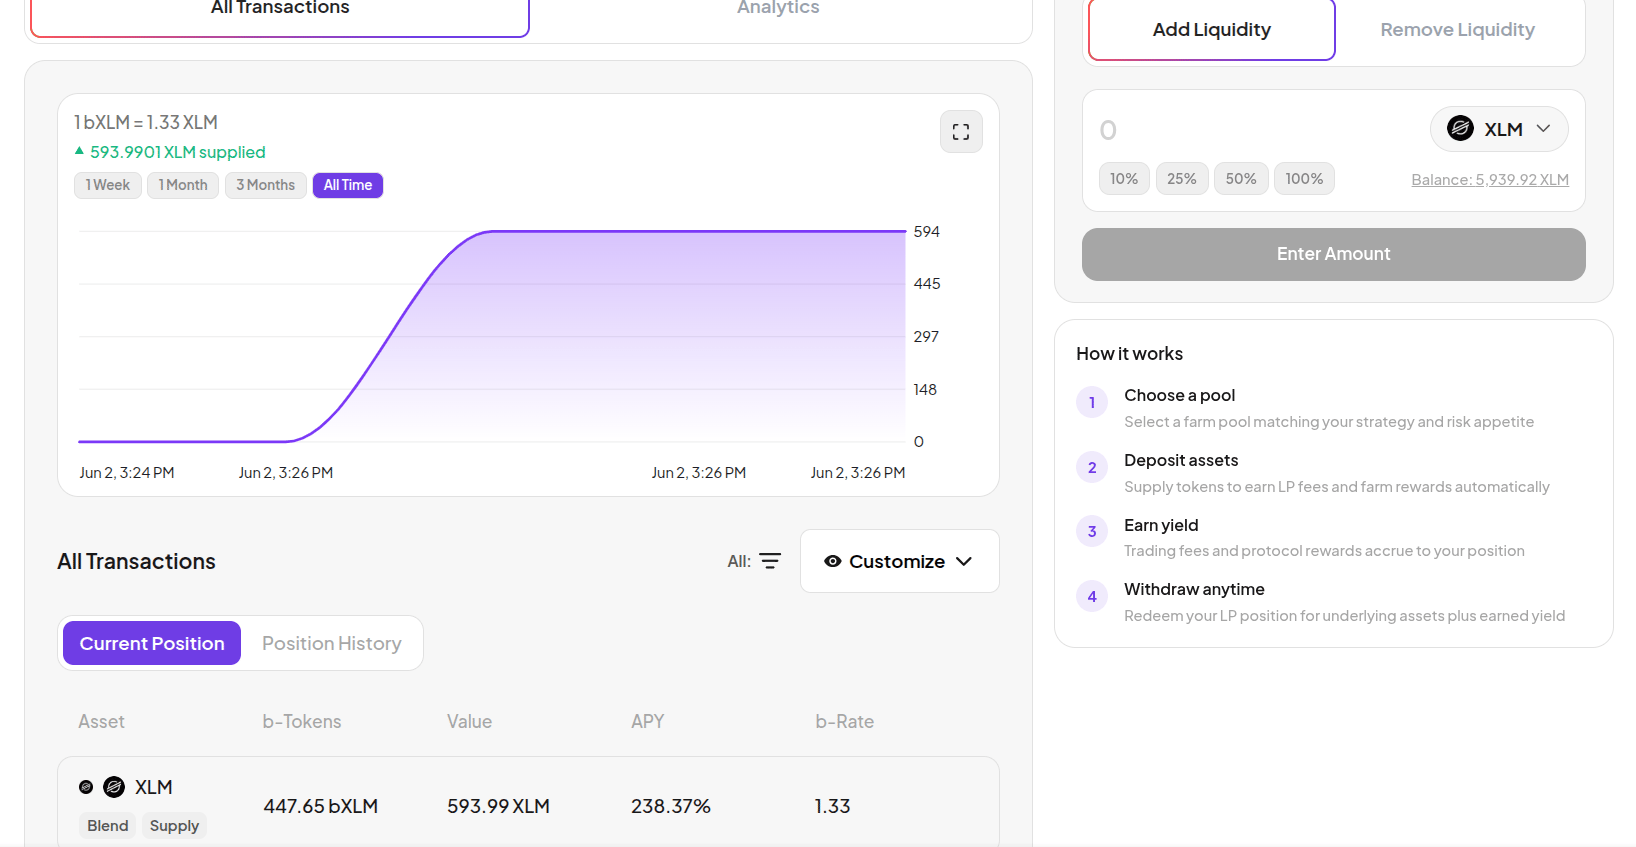Click the Value column header
Viewport: 1636px width, 847px height.
point(469,721)
